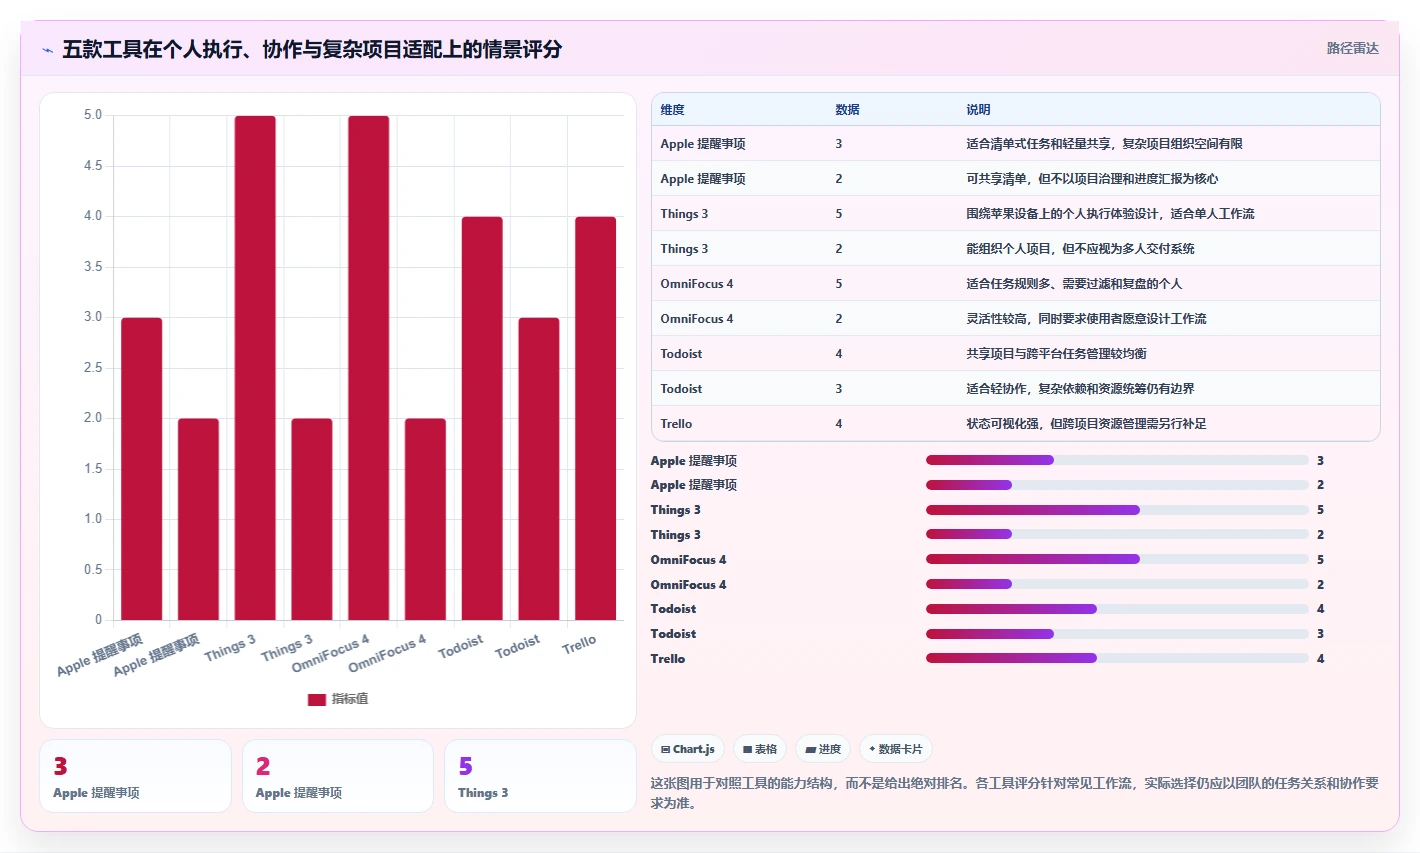Select the 进度 chip

tap(823, 749)
